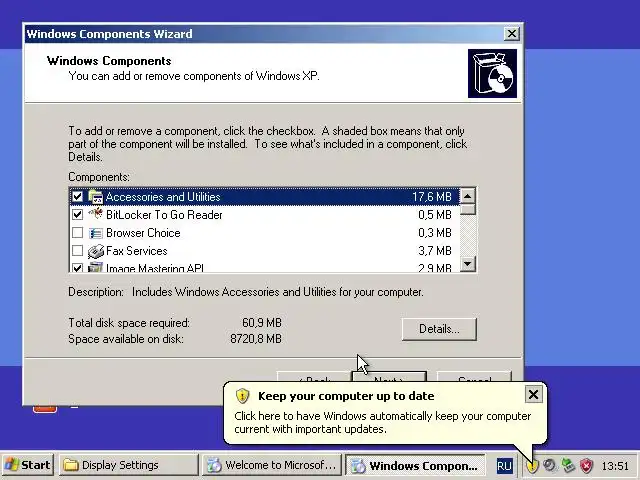The height and width of the screenshot is (480, 640).
Task: Select the Accessories and Utilities row label
Action: point(163,197)
